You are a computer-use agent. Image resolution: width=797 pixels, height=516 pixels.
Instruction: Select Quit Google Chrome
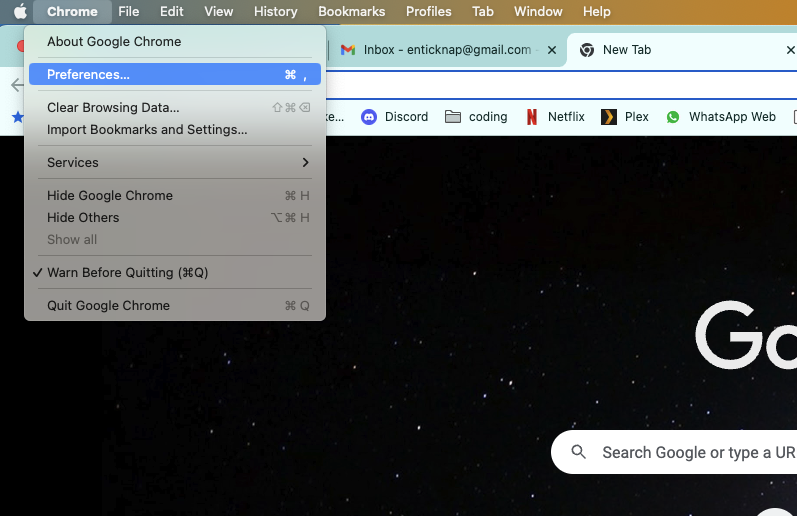click(x=175, y=306)
